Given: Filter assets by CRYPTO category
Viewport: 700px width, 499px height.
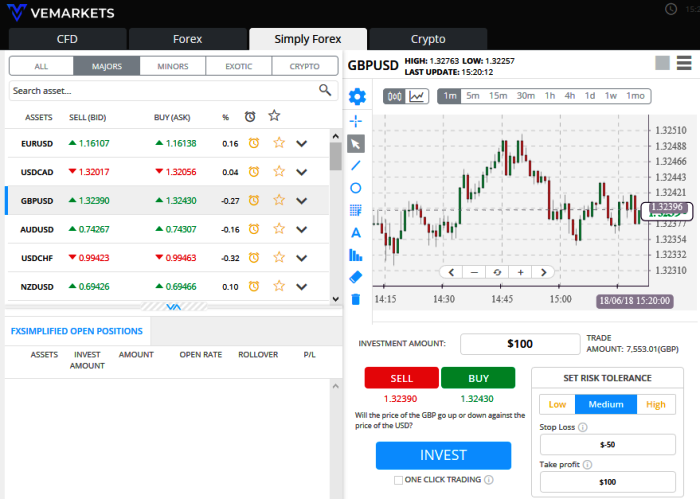Looking at the screenshot, I should coord(304,66).
